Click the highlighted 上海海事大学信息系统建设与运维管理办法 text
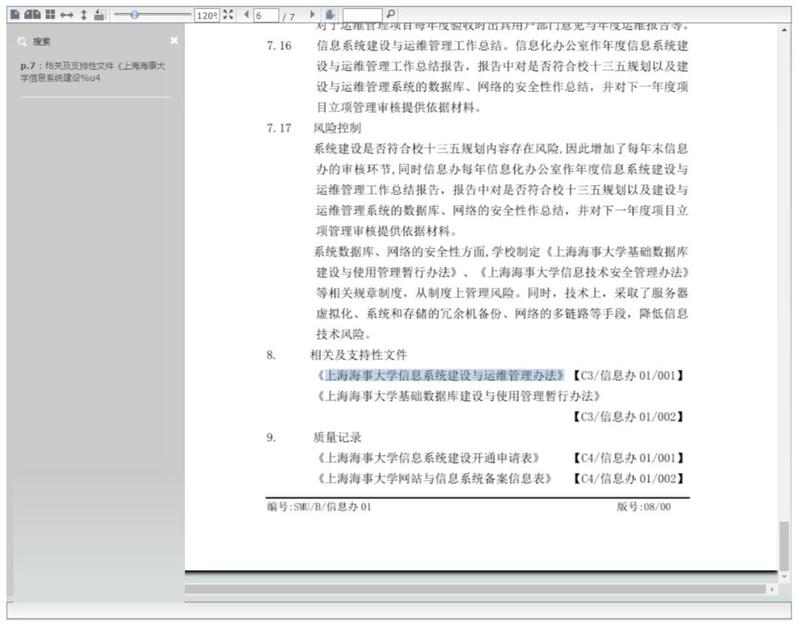 444,375
